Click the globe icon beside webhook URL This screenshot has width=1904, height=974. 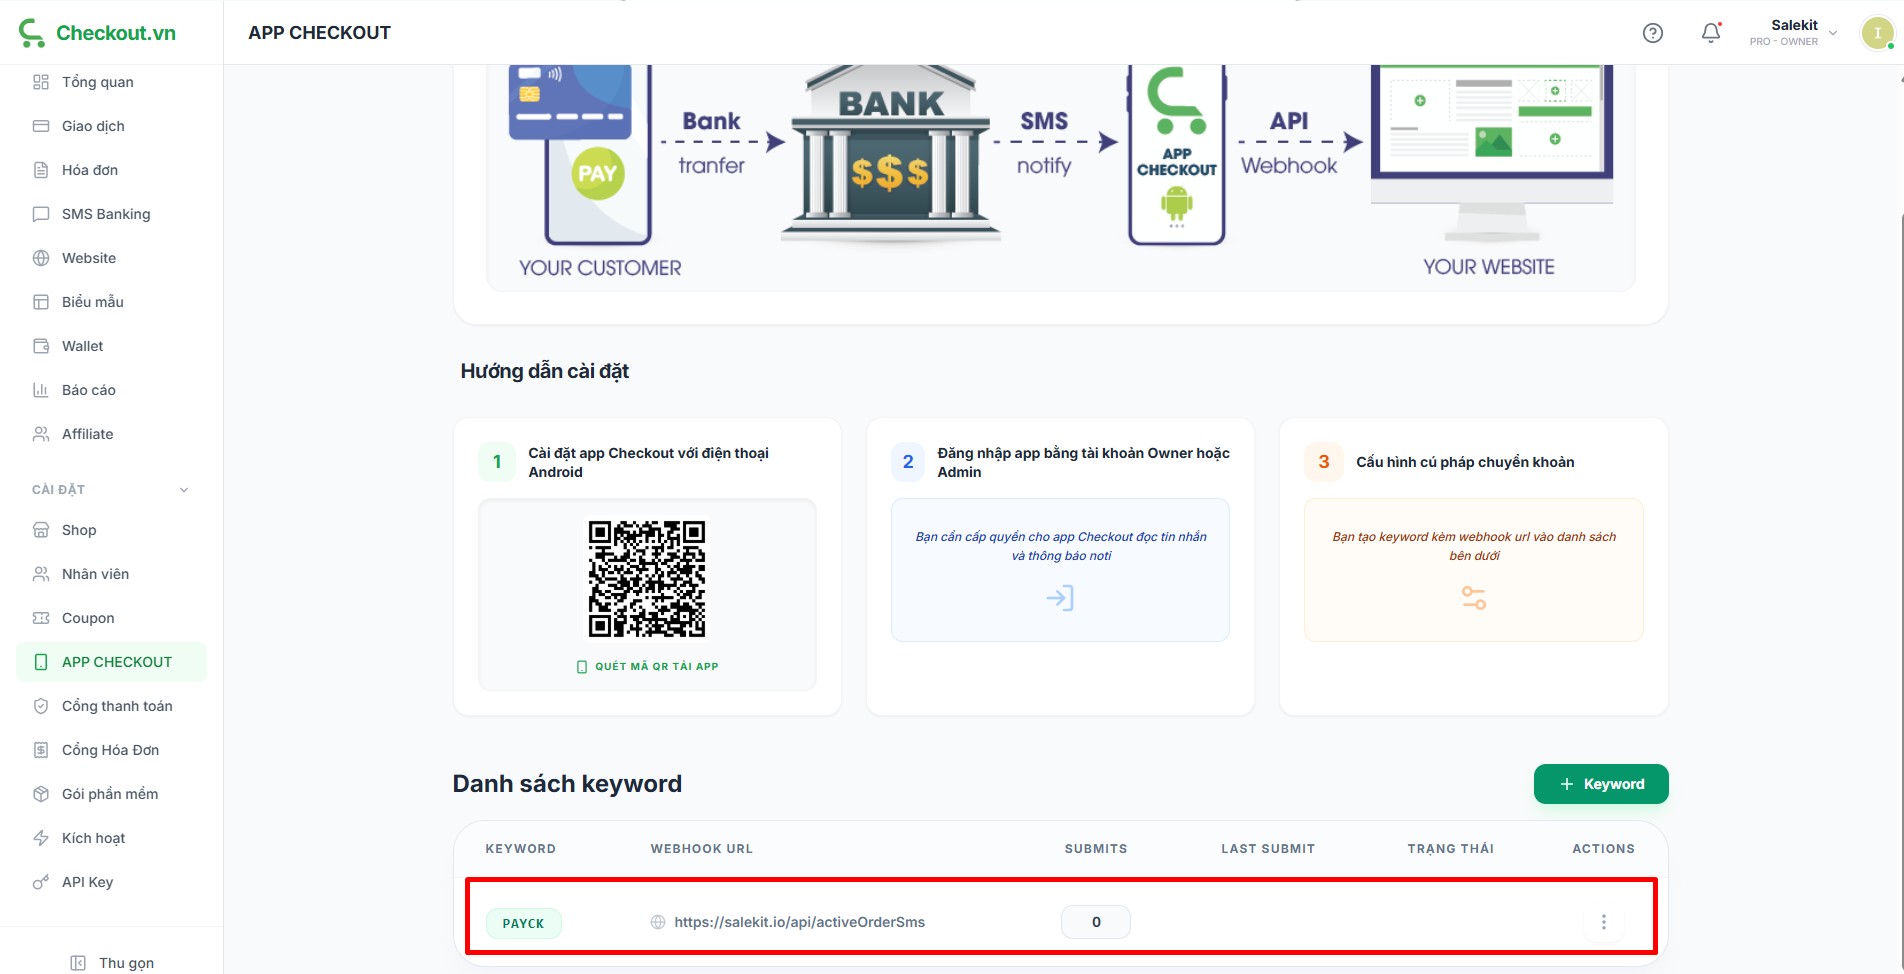(x=658, y=922)
